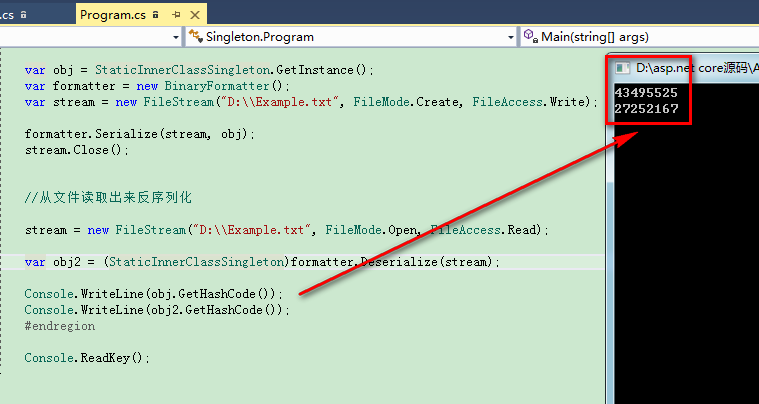
Task: Click the #endregion directive
Action: tap(60, 326)
